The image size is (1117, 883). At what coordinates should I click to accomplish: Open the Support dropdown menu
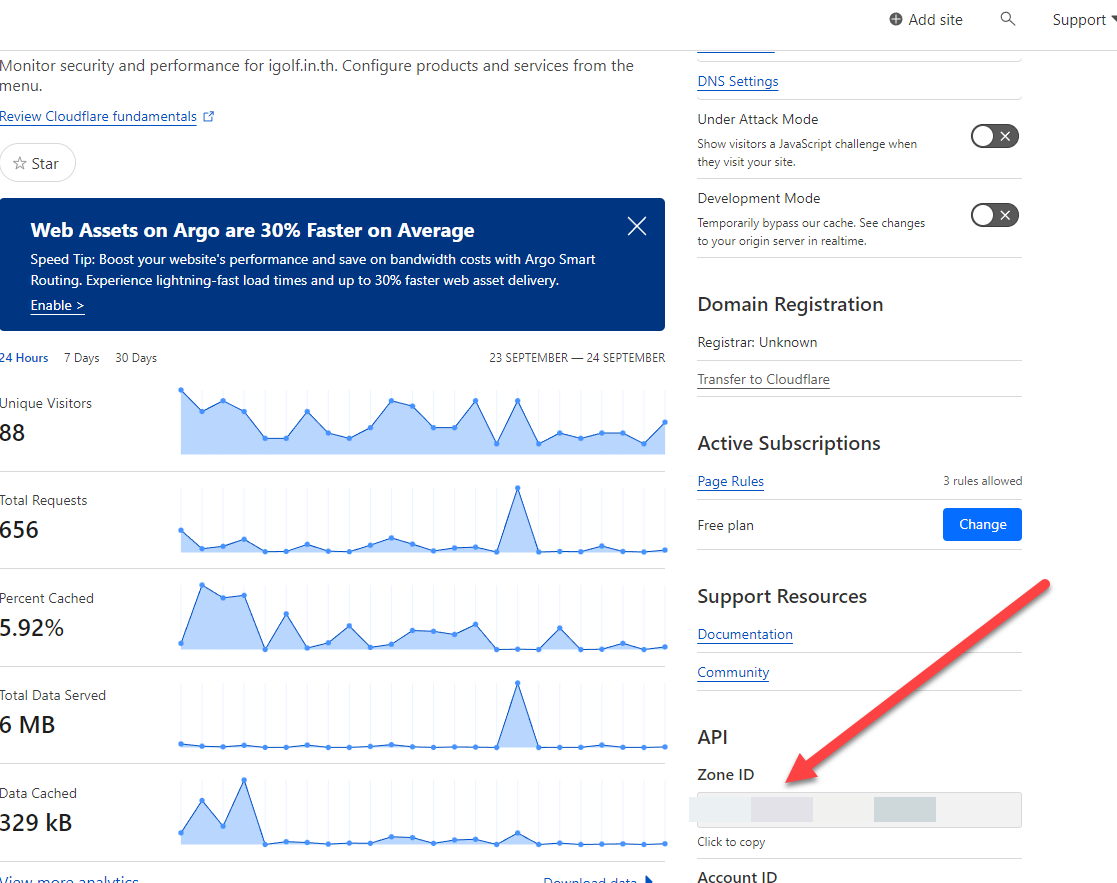coord(1083,20)
